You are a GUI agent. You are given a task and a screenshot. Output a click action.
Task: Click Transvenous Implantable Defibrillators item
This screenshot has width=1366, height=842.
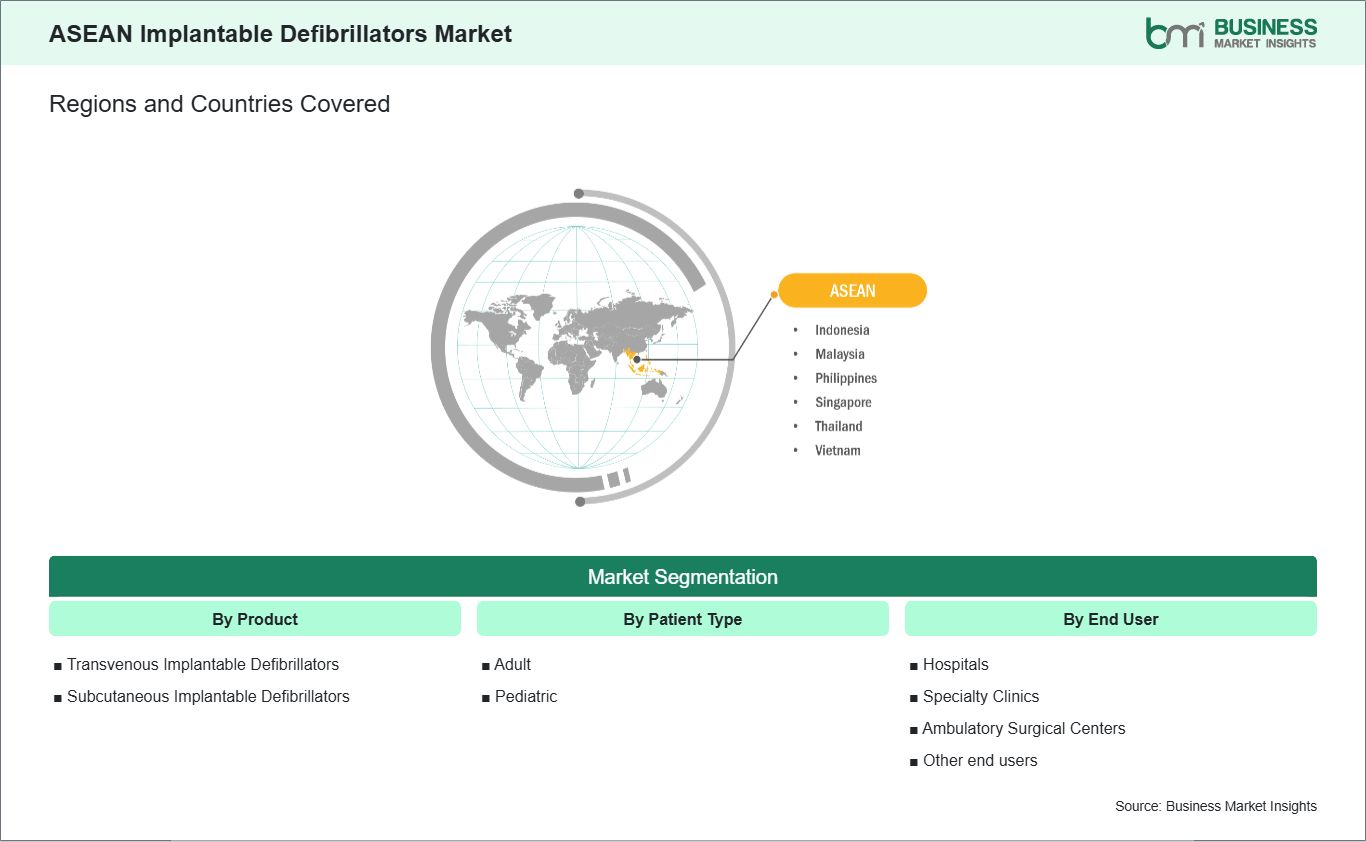203,664
